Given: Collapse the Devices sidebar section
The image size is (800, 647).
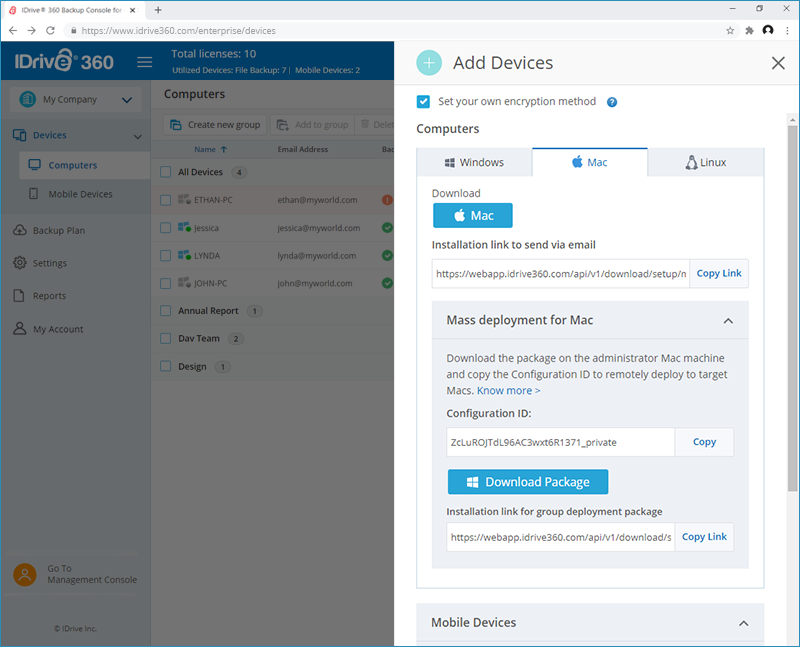Looking at the screenshot, I should point(137,136).
